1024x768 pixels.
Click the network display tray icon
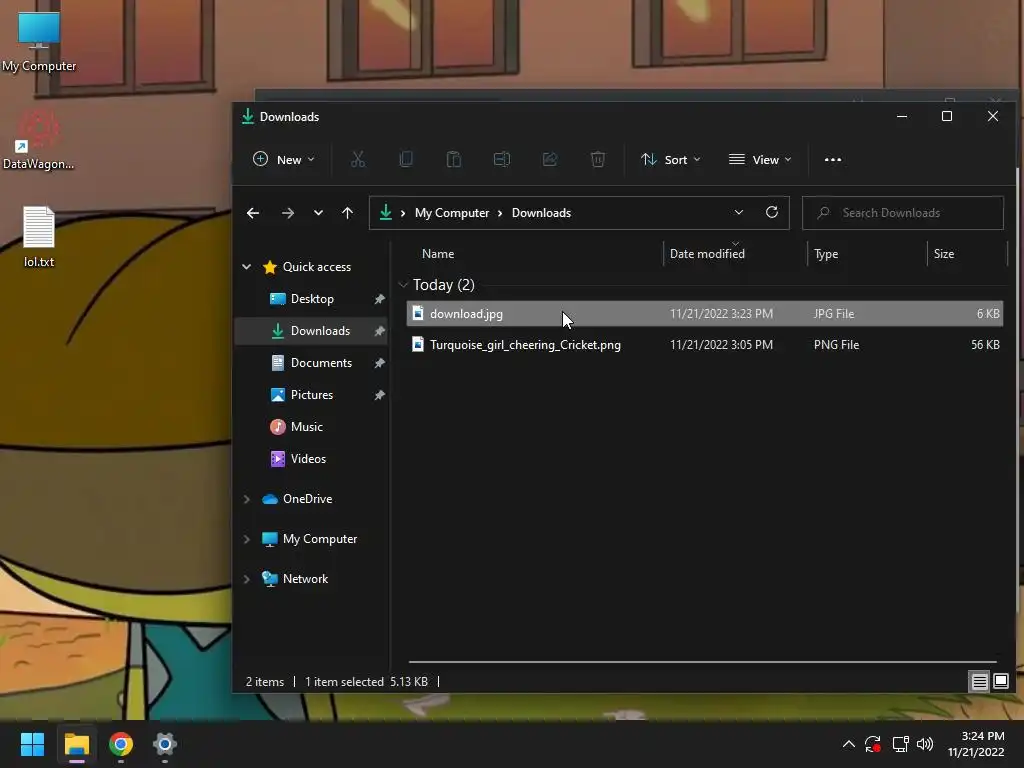pyautogui.click(x=901, y=744)
